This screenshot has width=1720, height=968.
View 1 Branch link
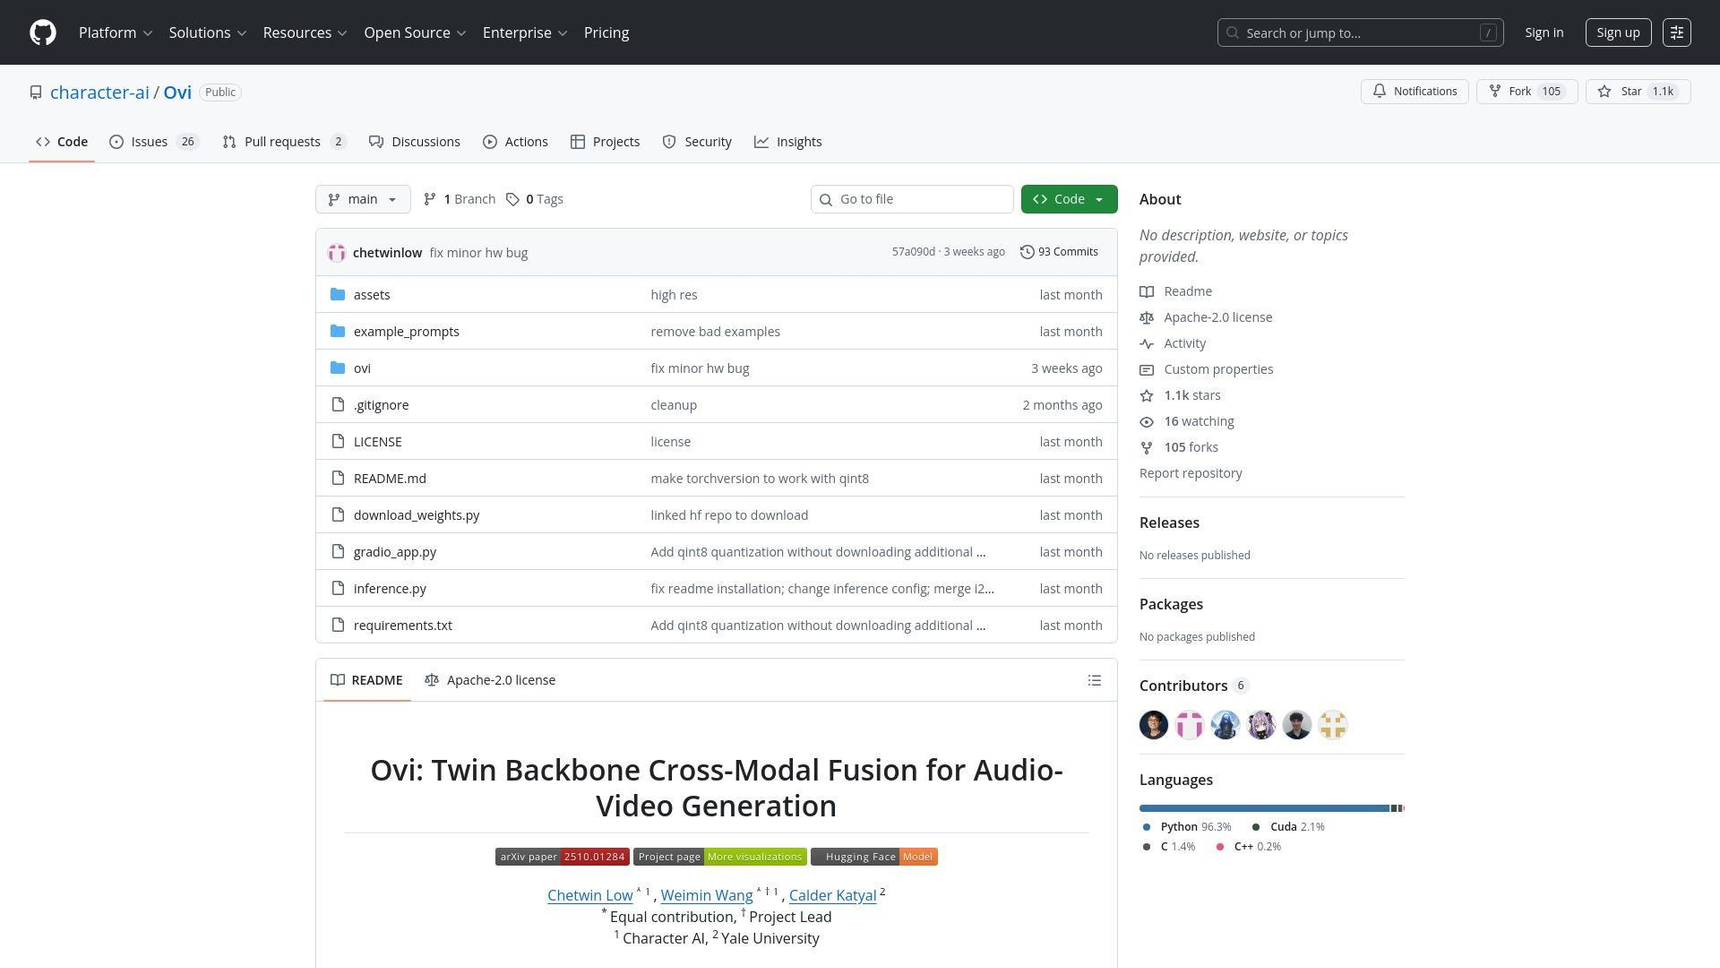459,199
